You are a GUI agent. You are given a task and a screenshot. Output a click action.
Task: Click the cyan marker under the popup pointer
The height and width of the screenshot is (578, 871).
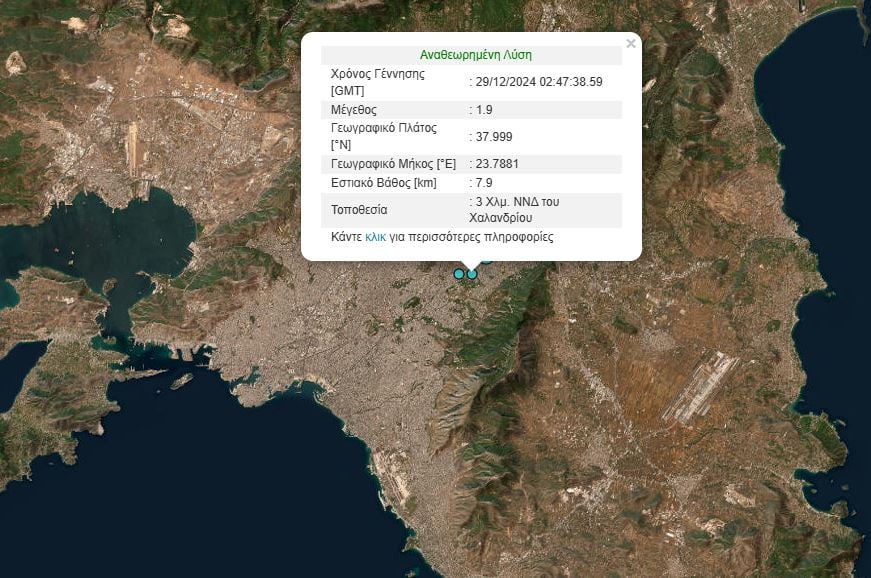[473, 274]
